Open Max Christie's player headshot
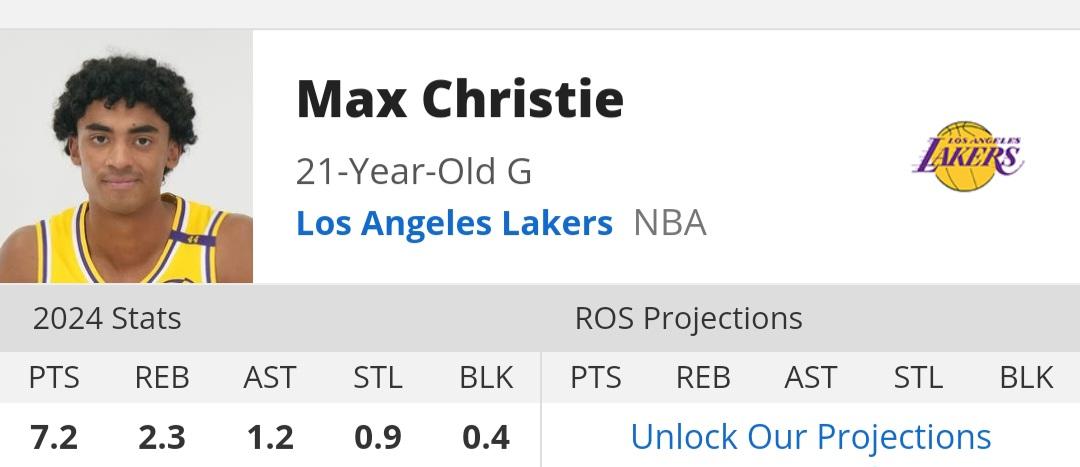This screenshot has width=1080, height=467. (x=126, y=156)
